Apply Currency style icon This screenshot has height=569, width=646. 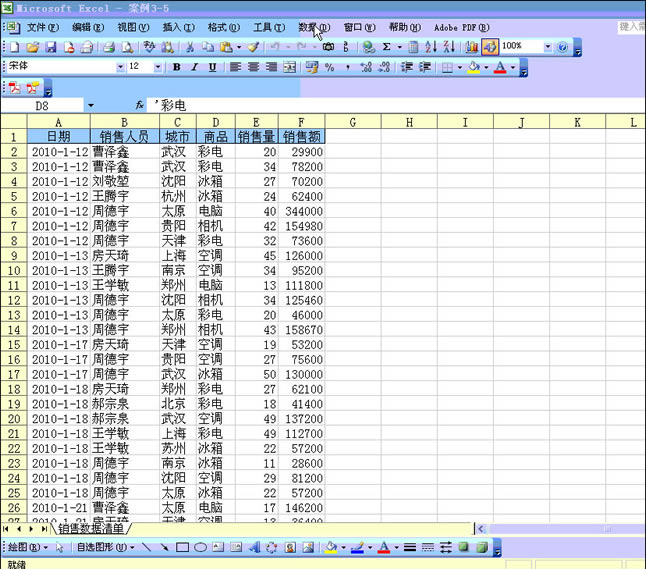click(x=311, y=67)
